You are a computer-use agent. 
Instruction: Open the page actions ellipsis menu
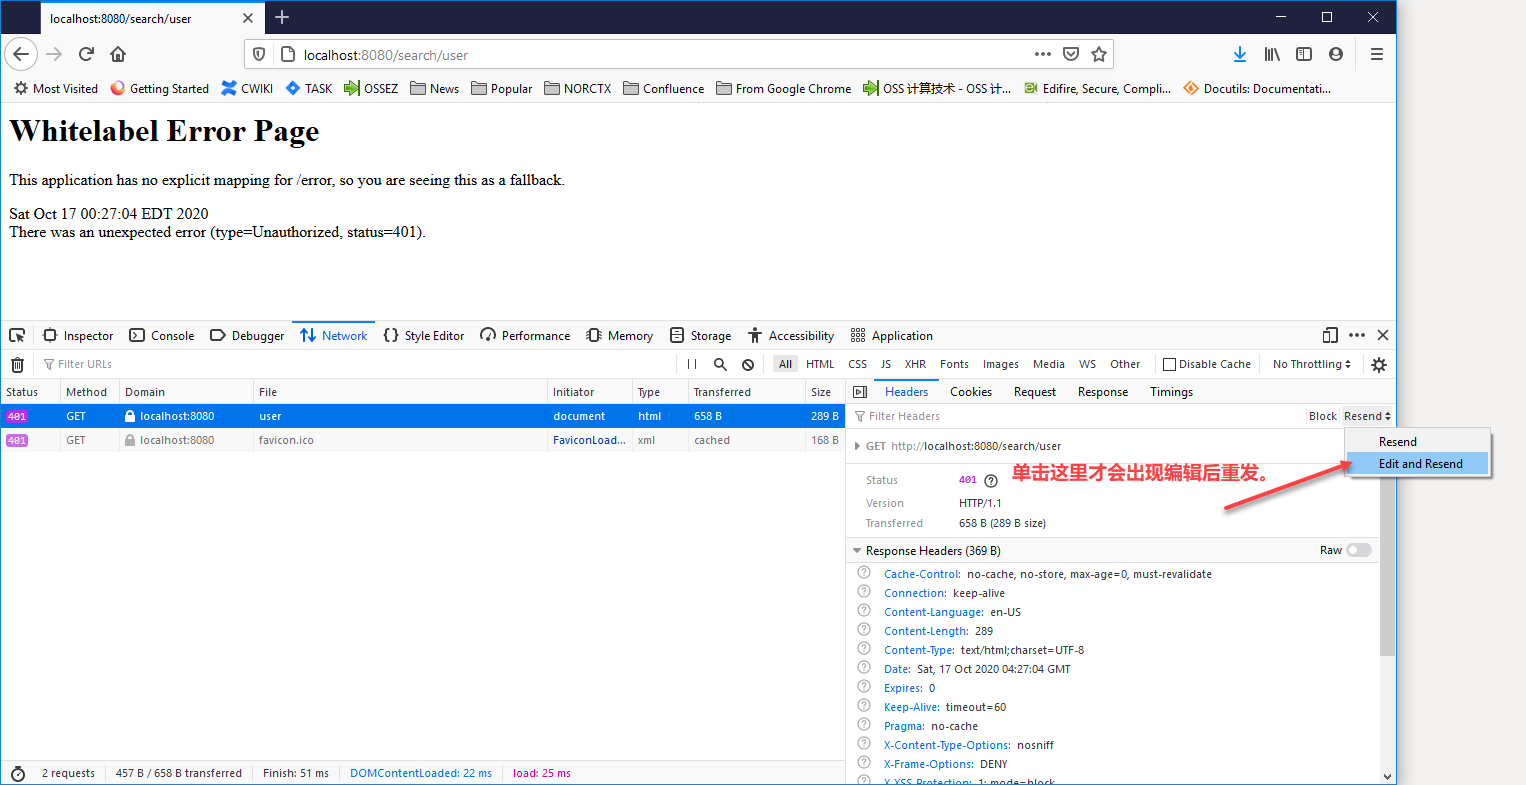1043,54
